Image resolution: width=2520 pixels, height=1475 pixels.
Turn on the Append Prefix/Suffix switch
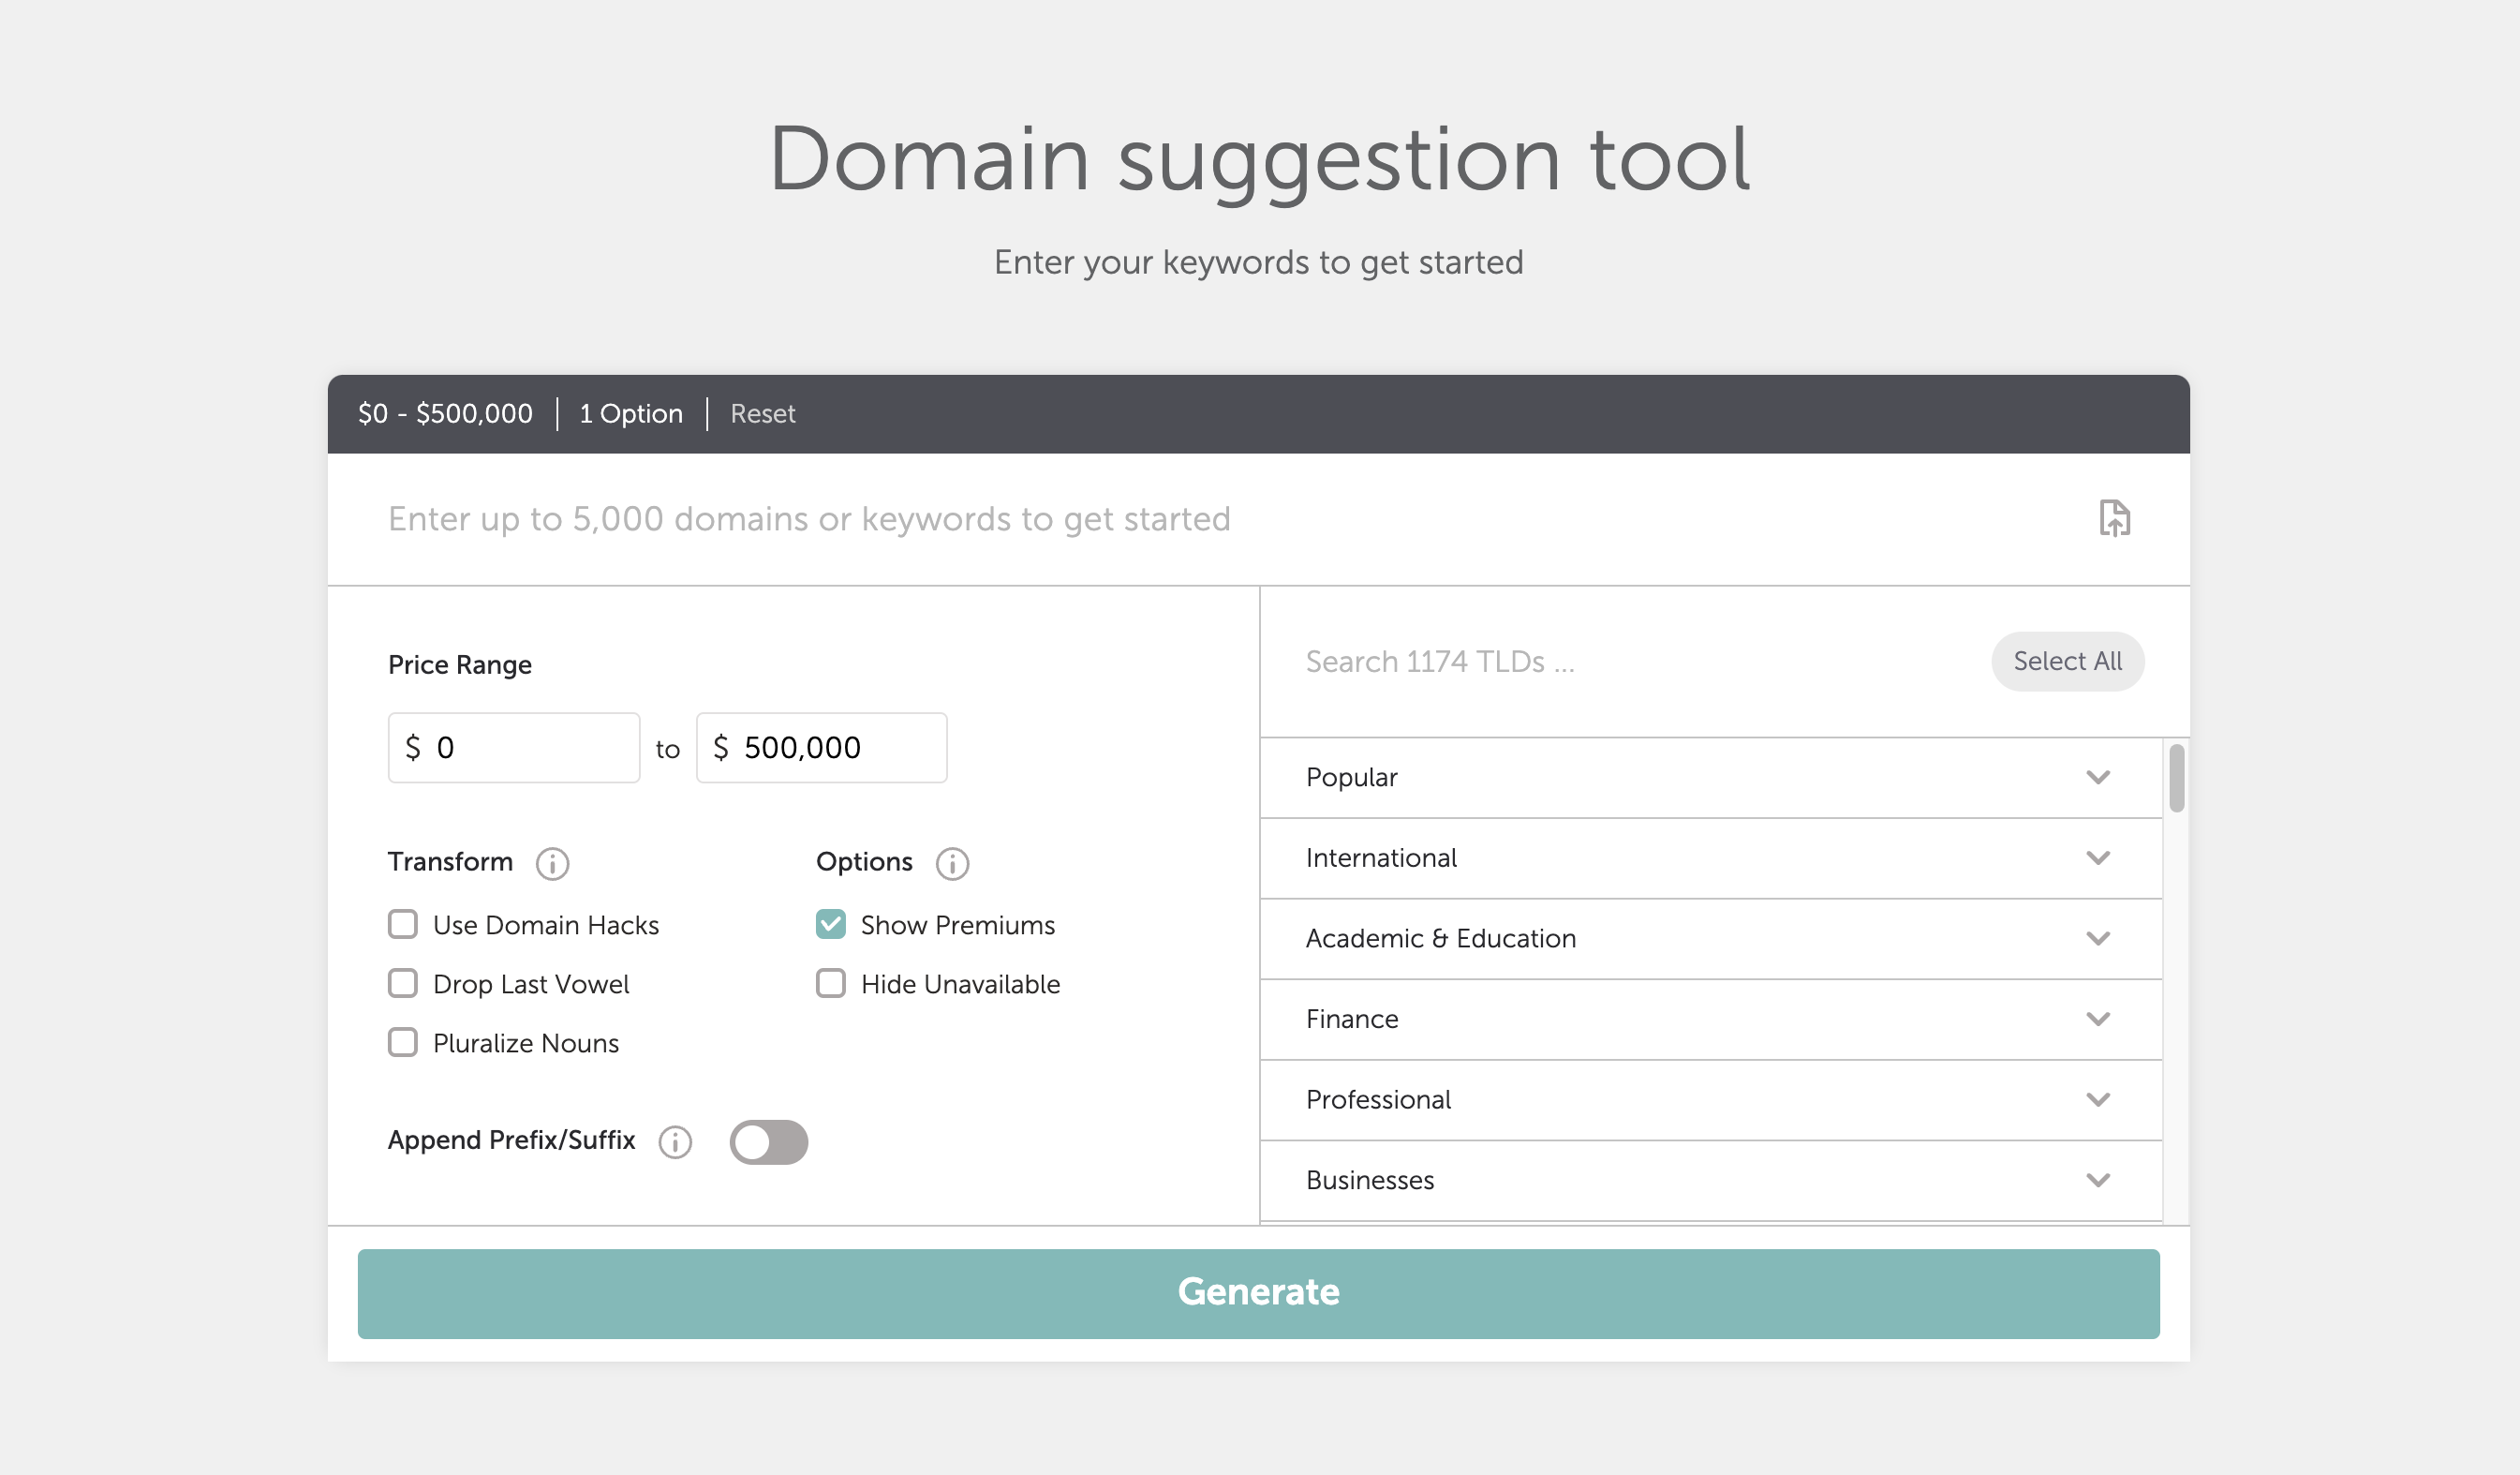point(768,1141)
